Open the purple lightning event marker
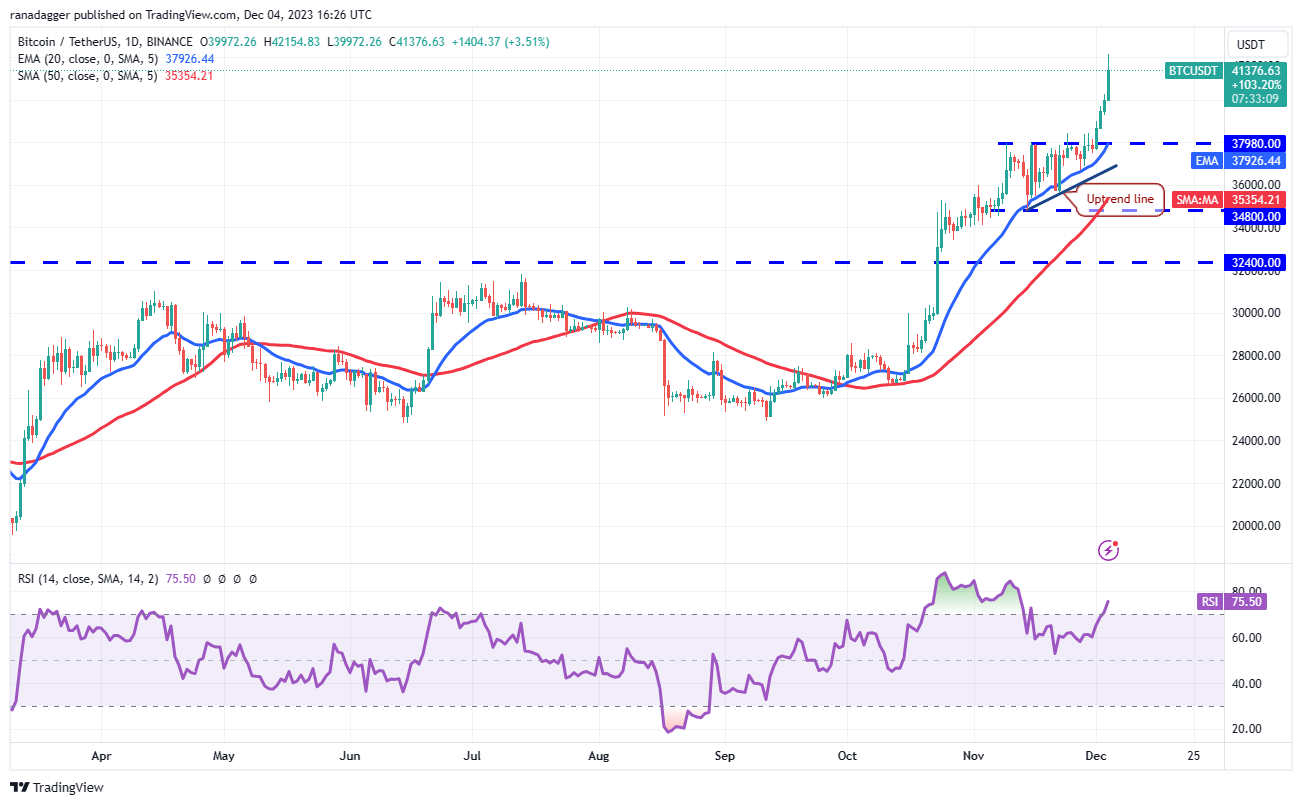The width and height of the screenshot is (1302, 805). pyautogui.click(x=1108, y=549)
